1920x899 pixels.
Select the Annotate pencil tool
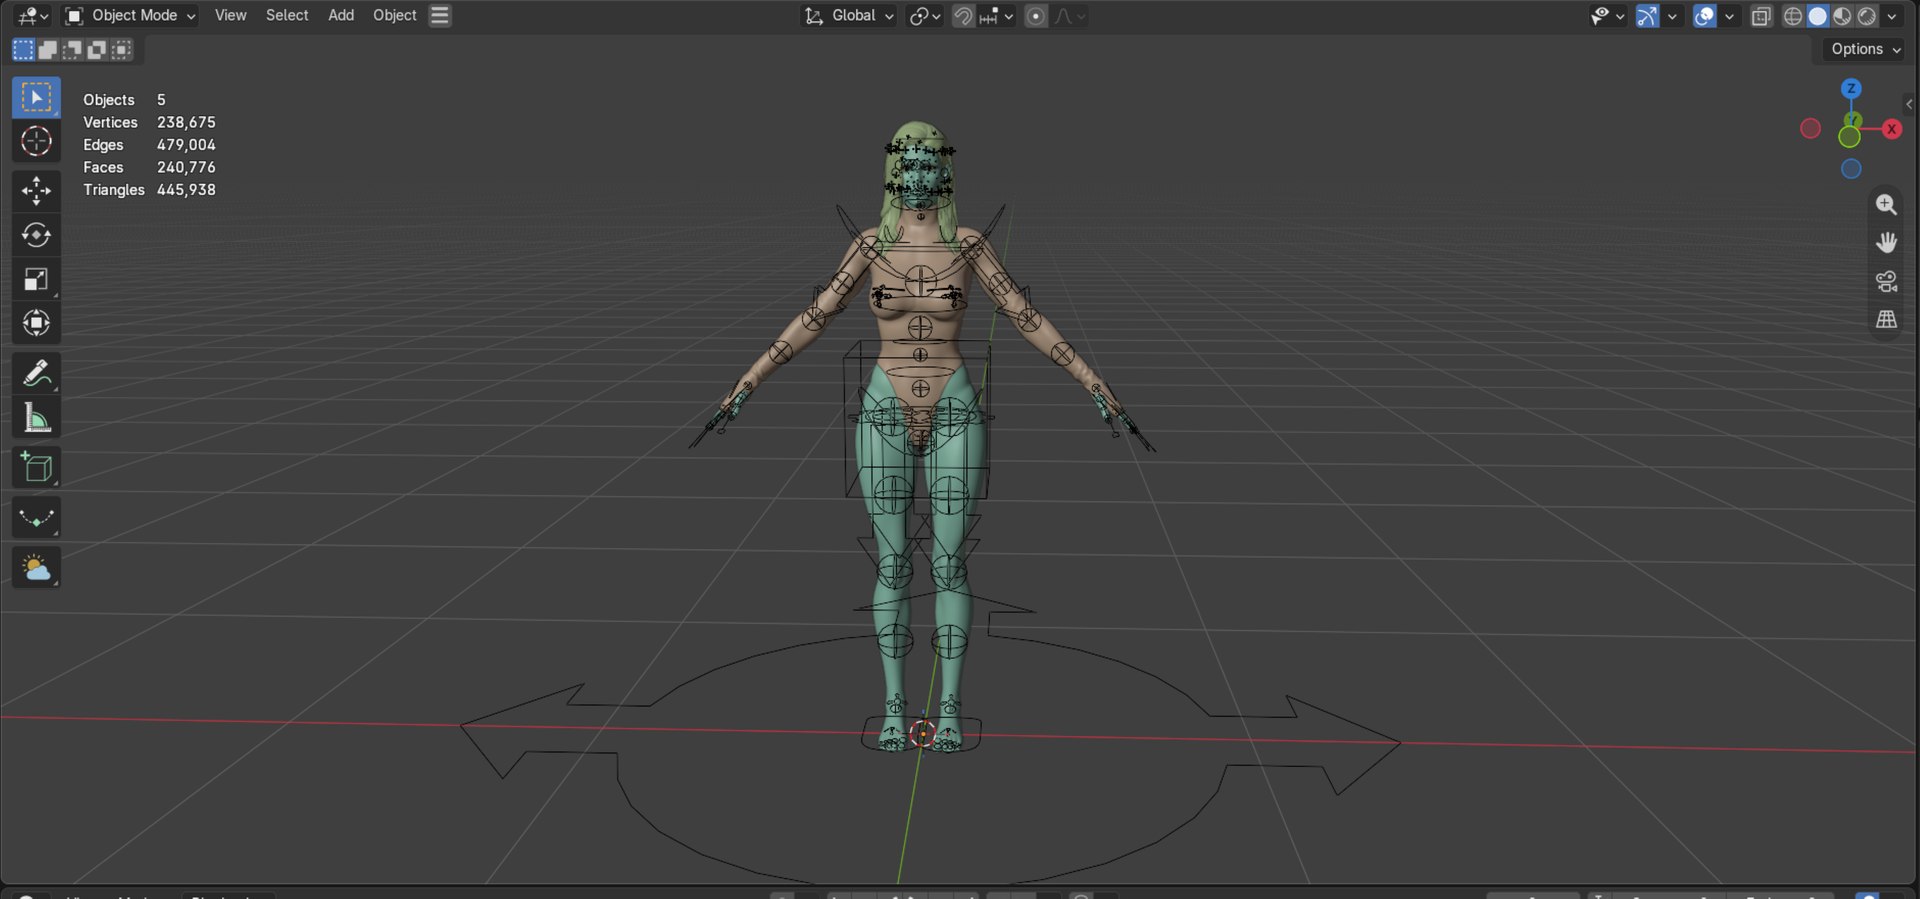click(x=36, y=373)
